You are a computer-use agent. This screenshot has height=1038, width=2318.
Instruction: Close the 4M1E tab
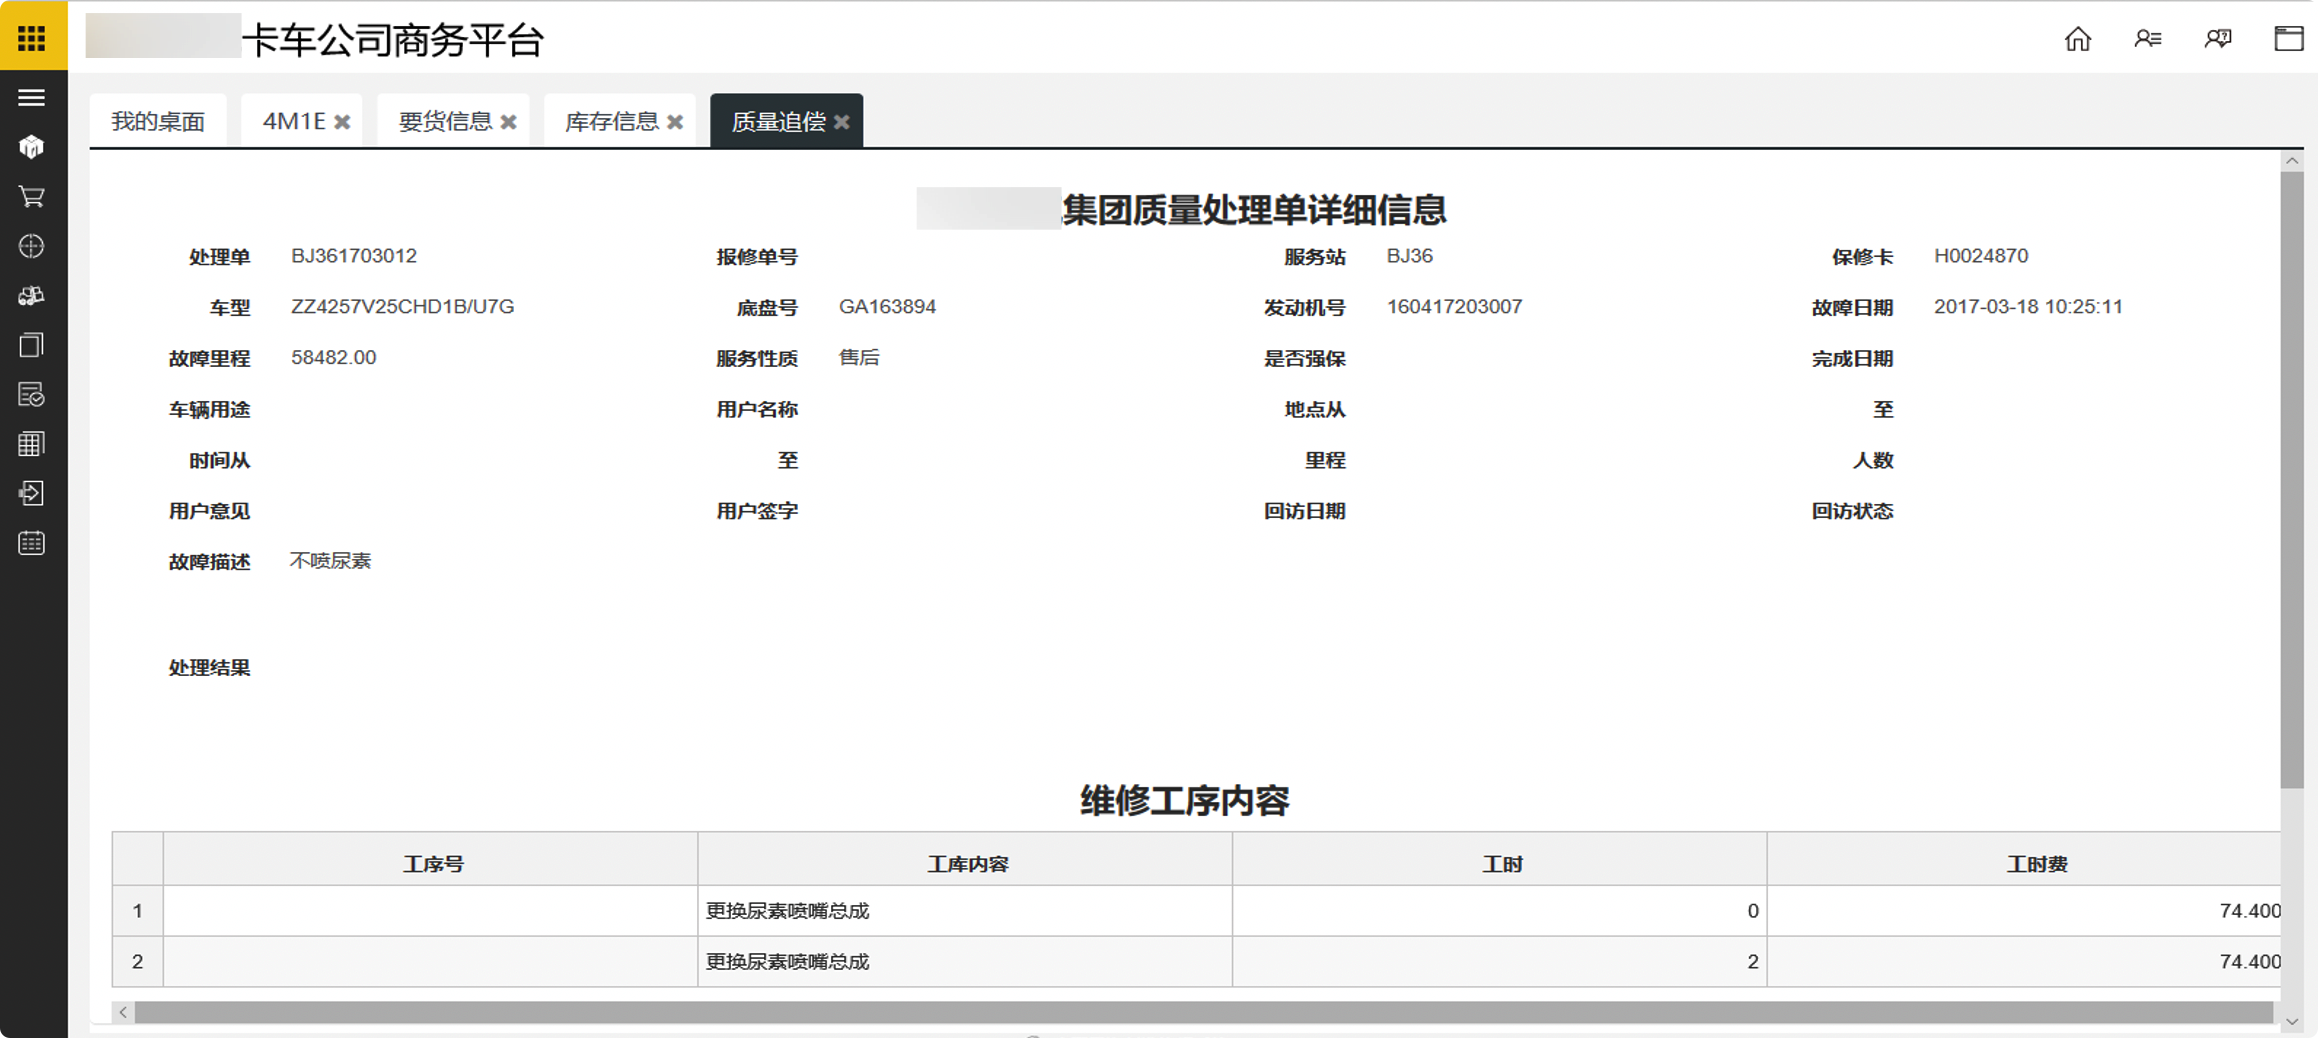342,122
